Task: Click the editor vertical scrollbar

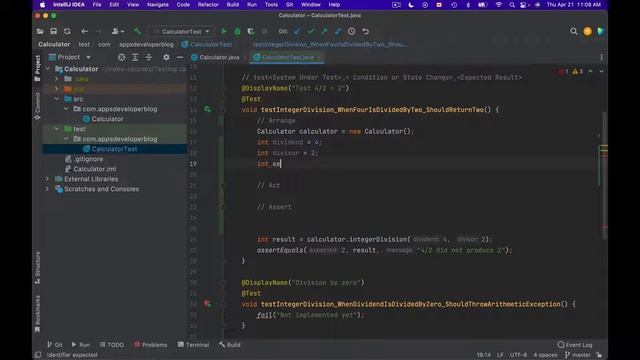Action: point(604,176)
